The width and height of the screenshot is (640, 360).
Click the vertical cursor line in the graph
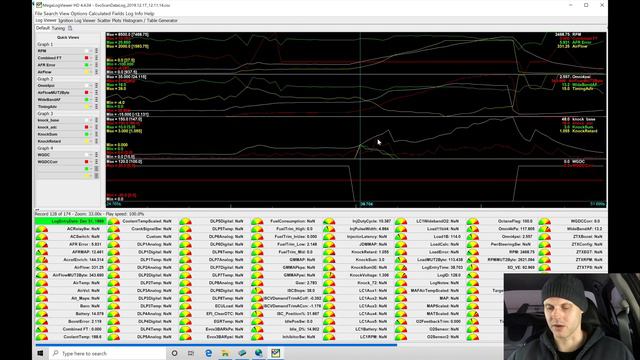tap(360, 116)
